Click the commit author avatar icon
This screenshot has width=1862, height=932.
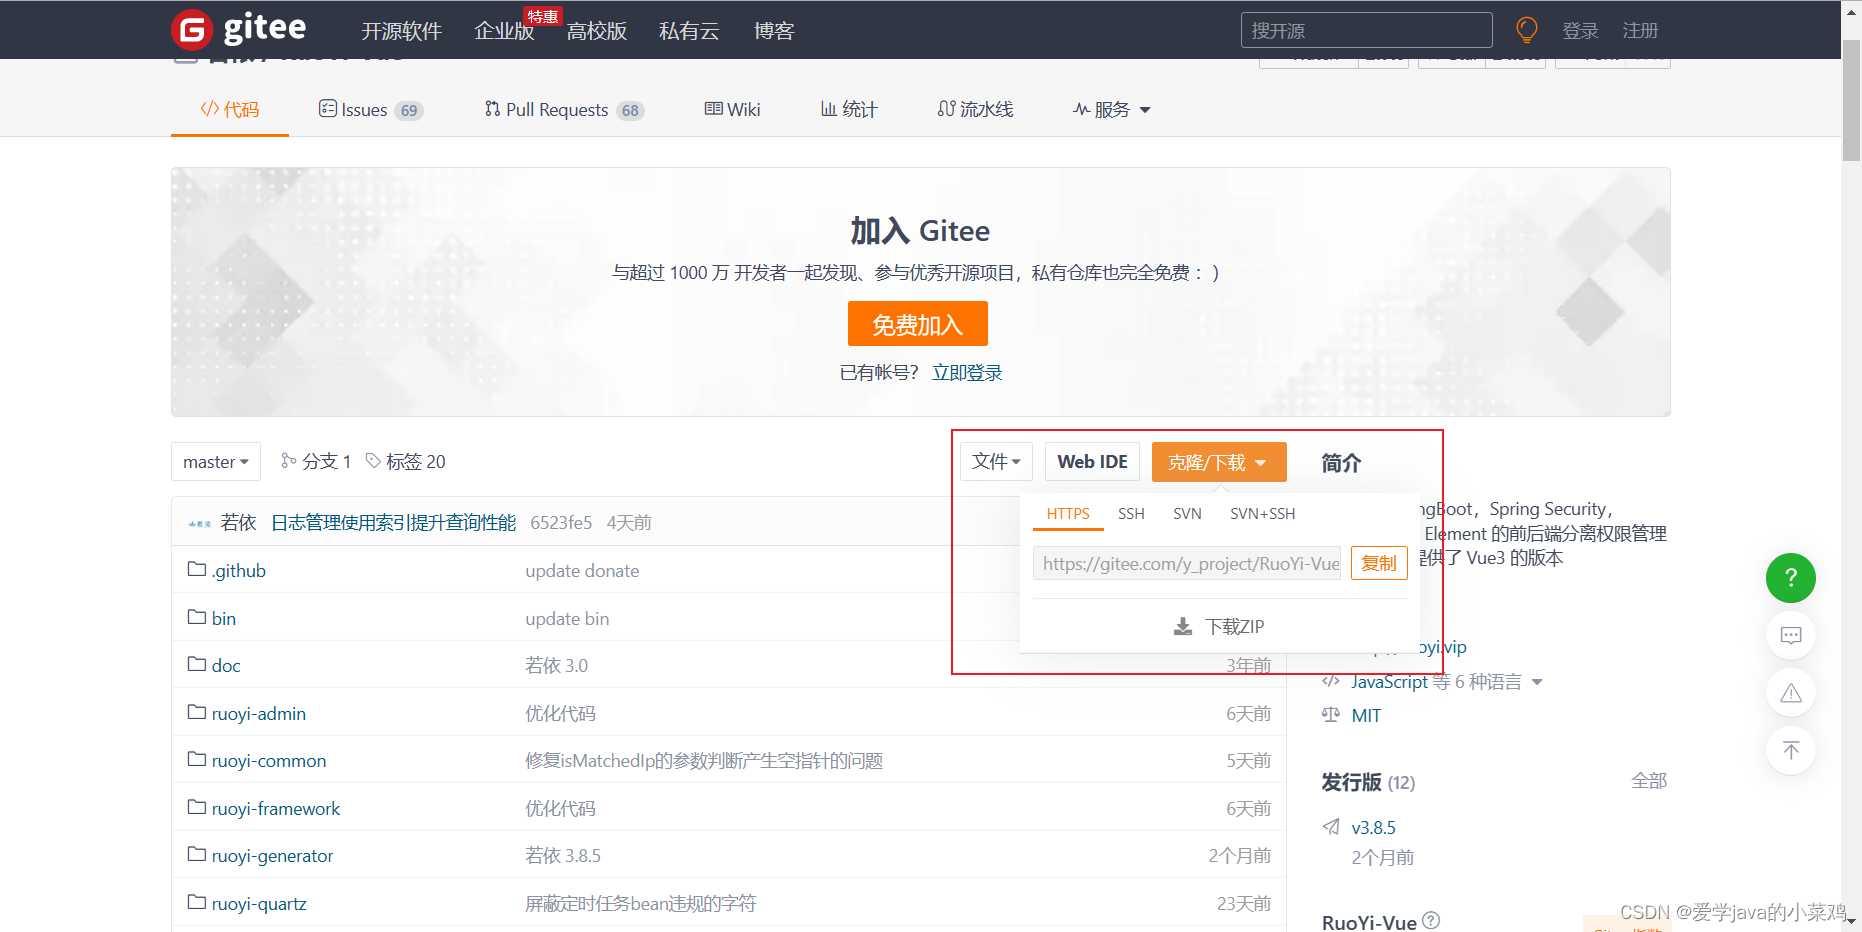199,523
